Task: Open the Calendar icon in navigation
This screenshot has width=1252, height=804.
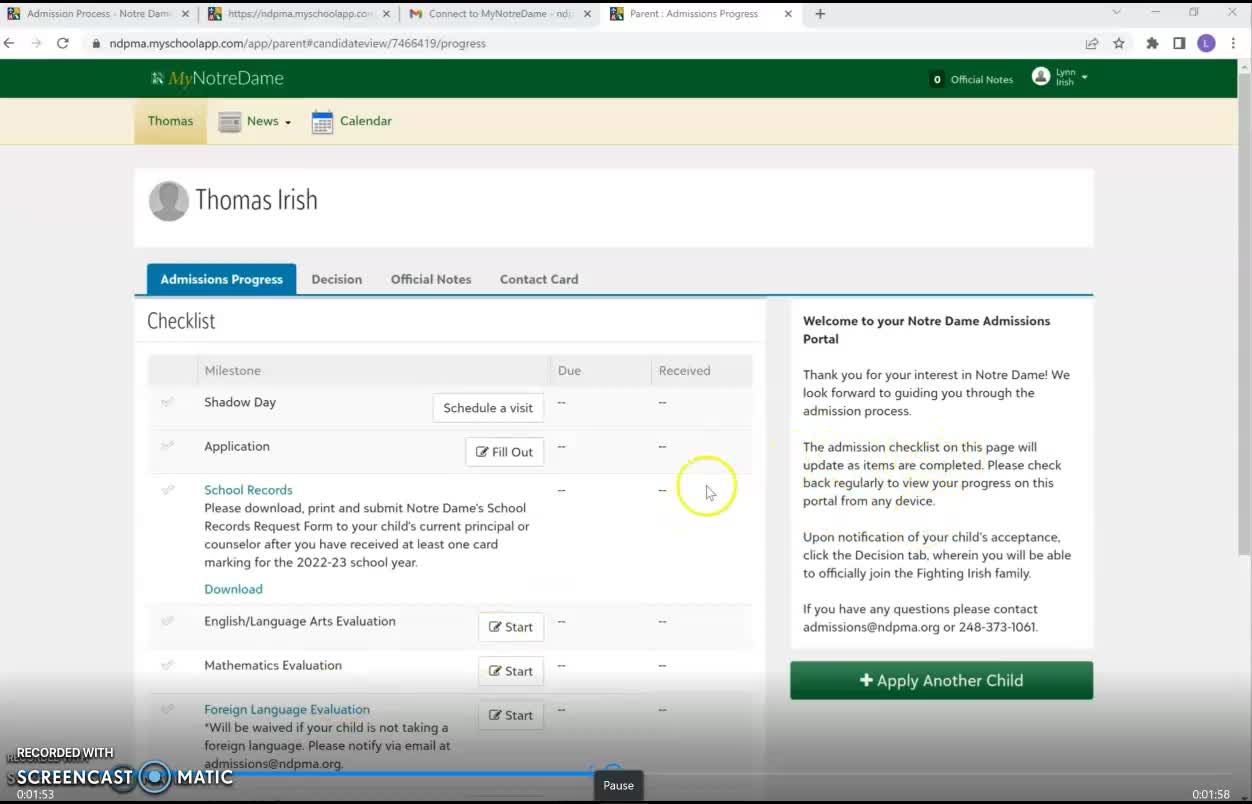Action: 322,122
